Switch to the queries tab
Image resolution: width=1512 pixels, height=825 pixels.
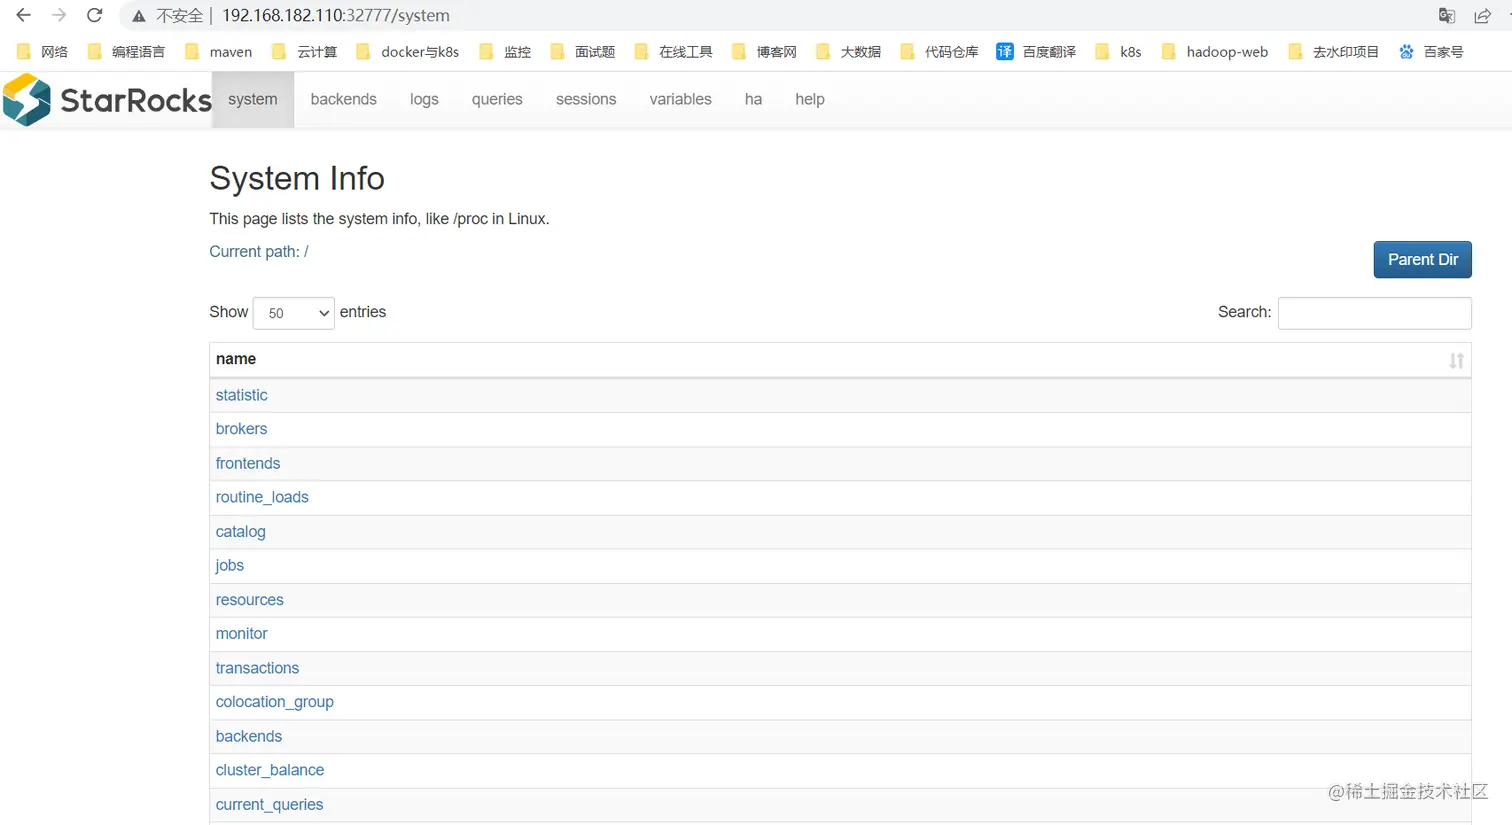(497, 99)
